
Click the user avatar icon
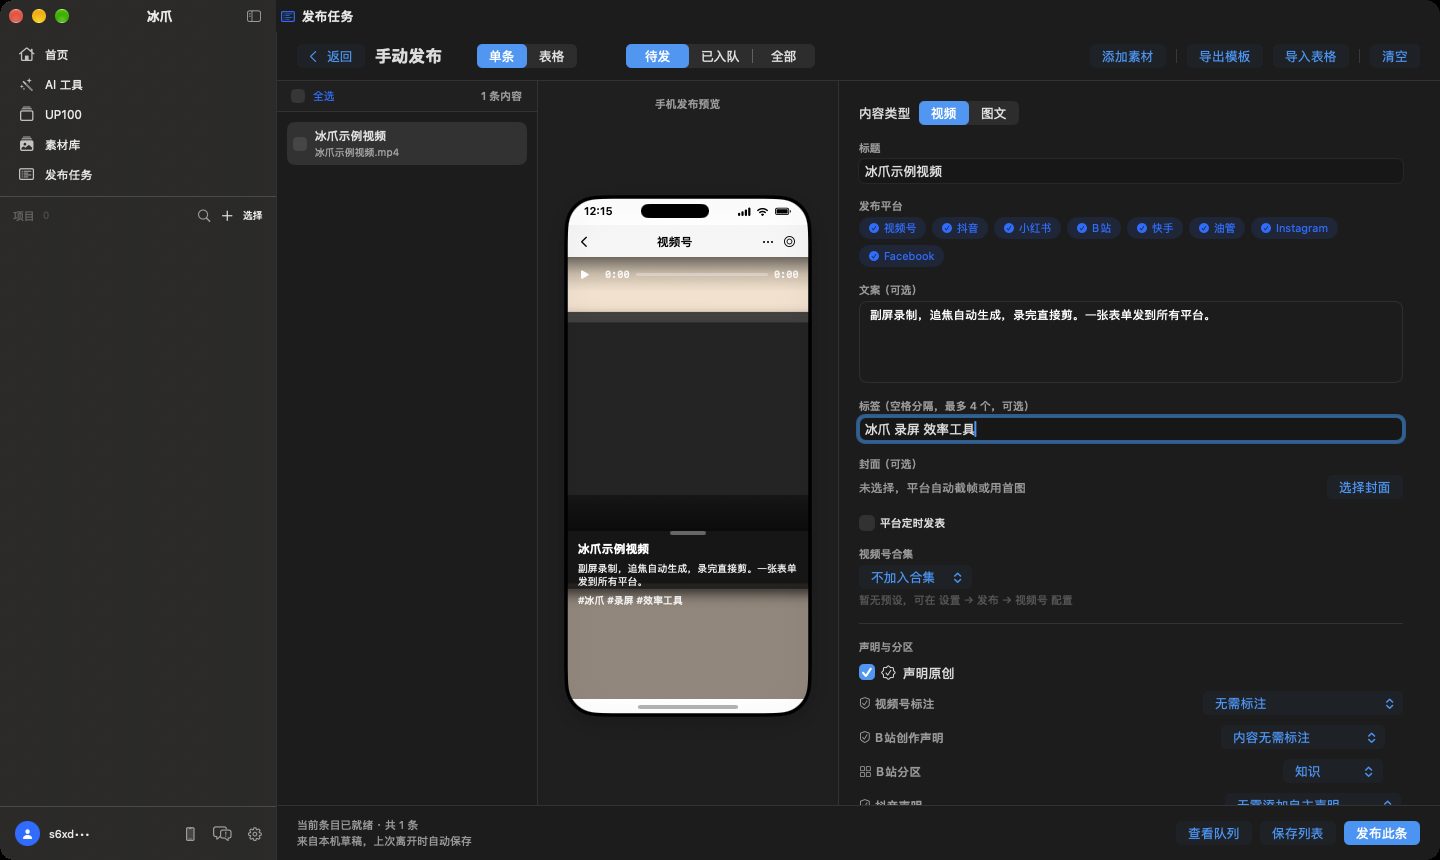[x=28, y=834]
